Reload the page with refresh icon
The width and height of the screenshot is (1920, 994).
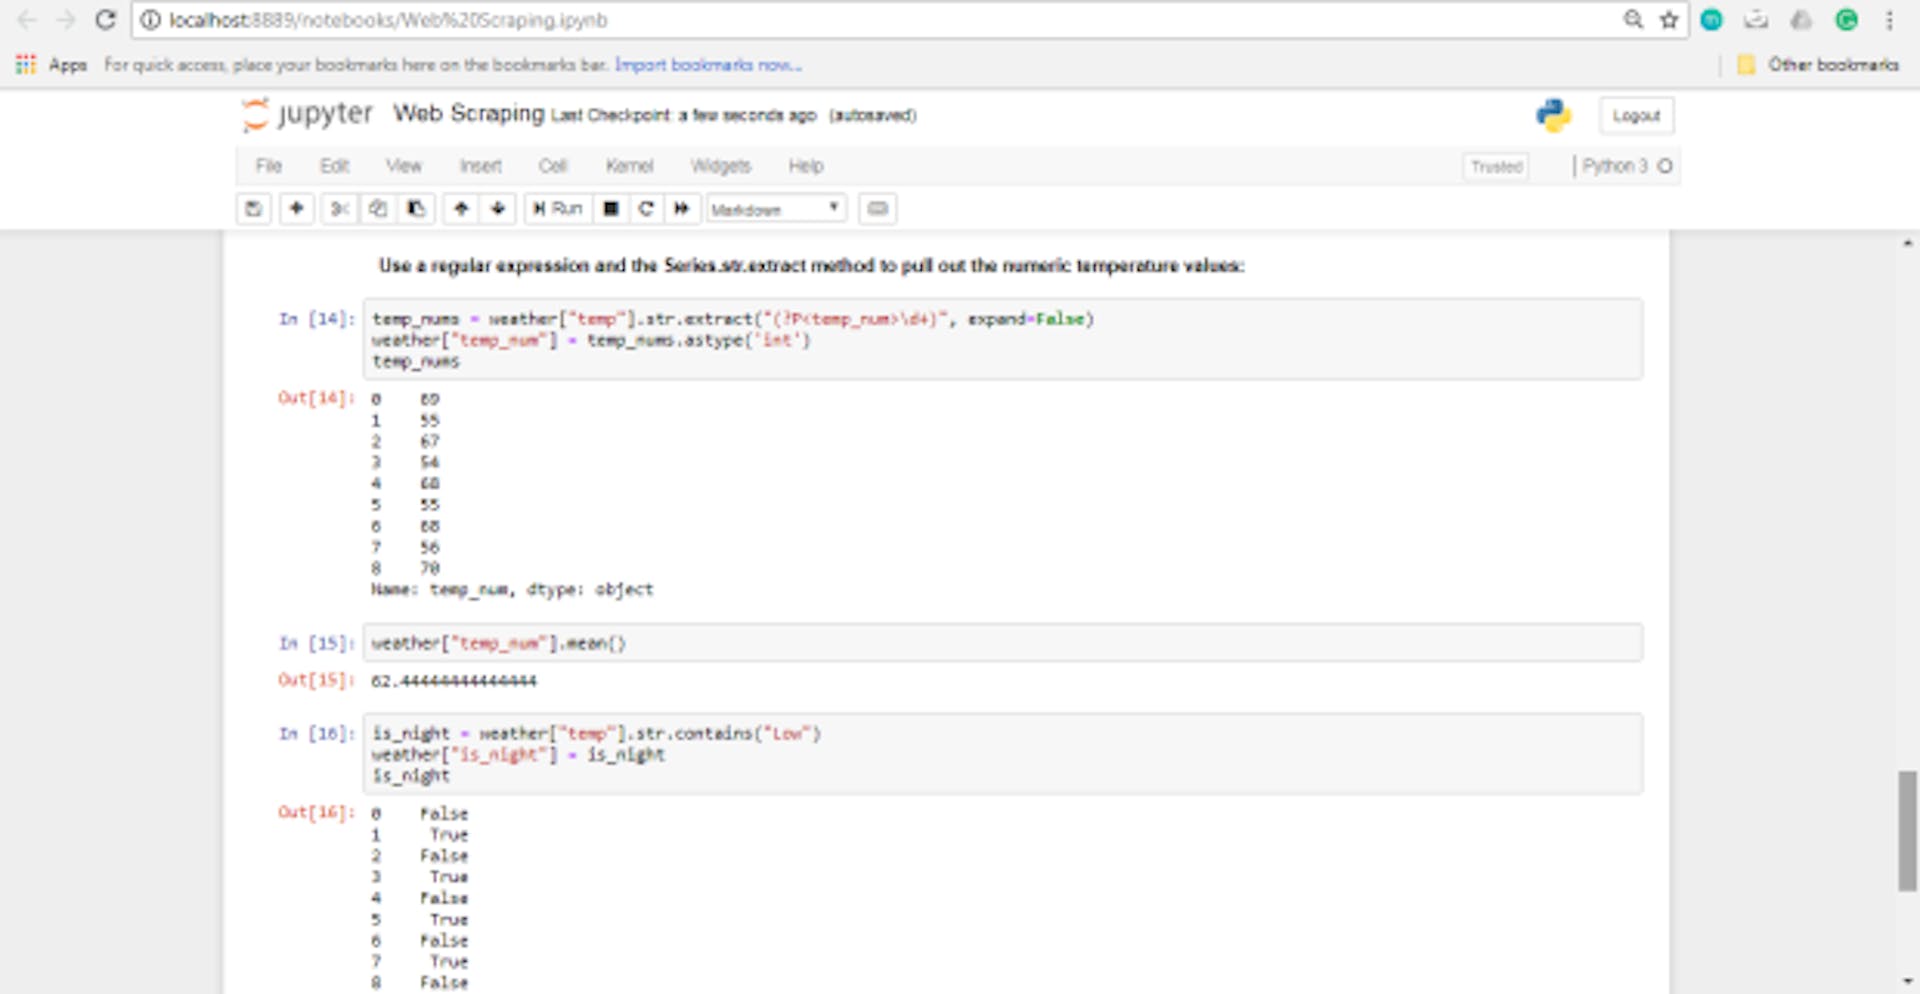click(x=105, y=20)
